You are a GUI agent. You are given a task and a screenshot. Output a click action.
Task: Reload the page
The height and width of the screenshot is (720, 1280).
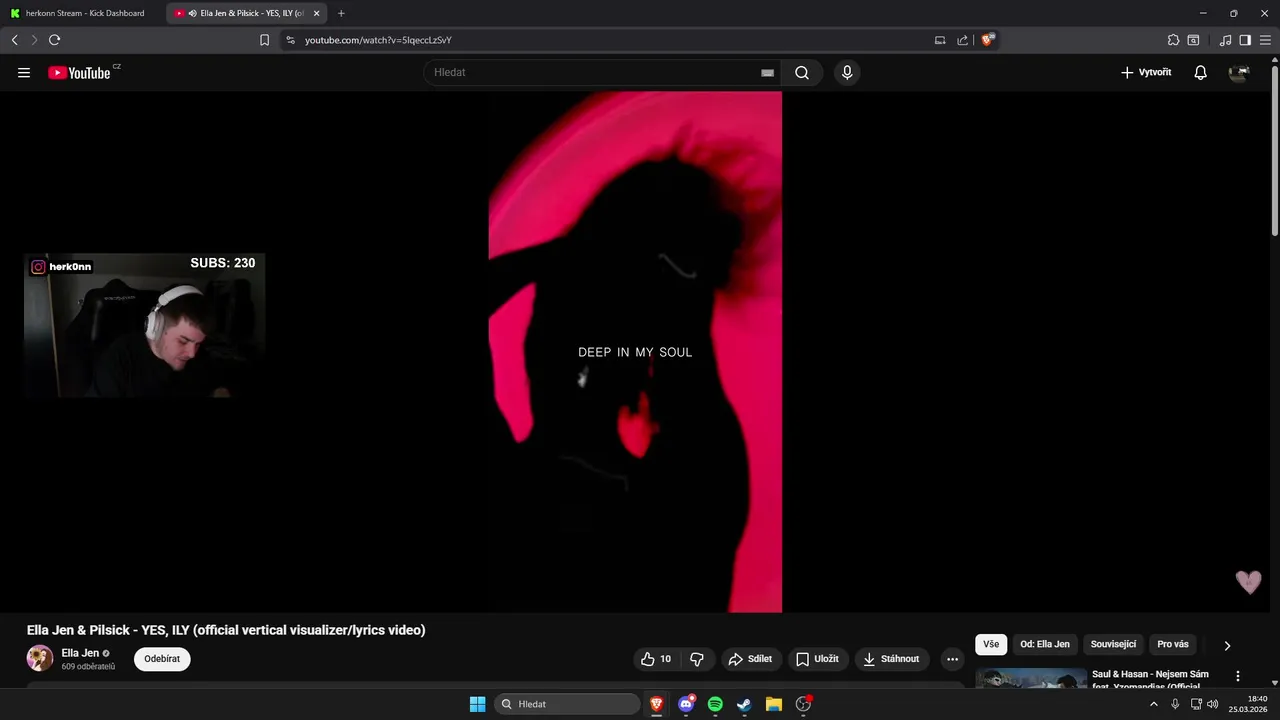pyautogui.click(x=54, y=40)
